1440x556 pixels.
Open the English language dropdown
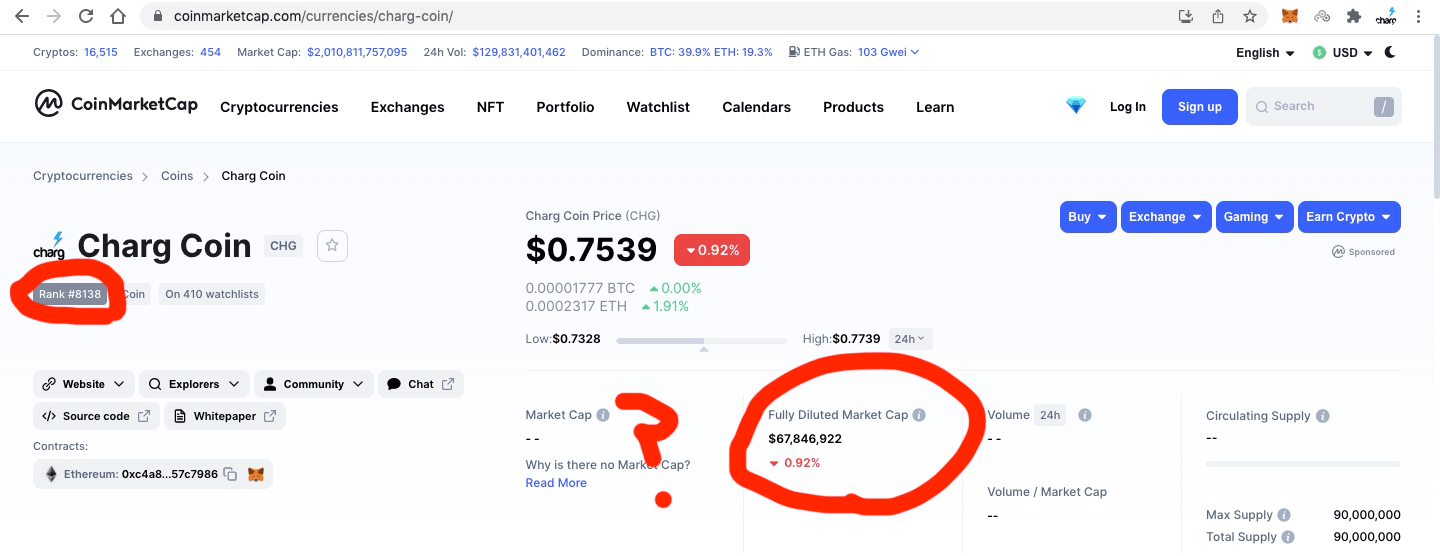[1265, 53]
